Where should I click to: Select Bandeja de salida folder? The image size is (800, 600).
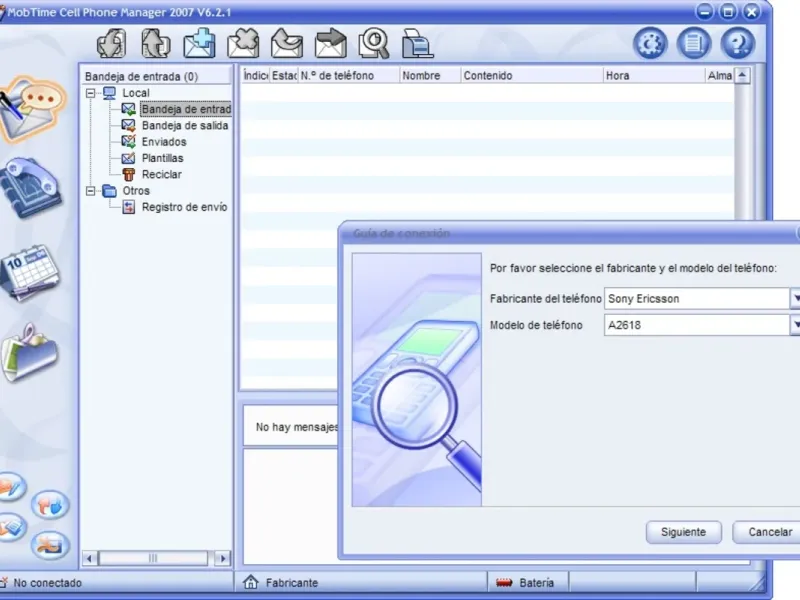(184, 126)
